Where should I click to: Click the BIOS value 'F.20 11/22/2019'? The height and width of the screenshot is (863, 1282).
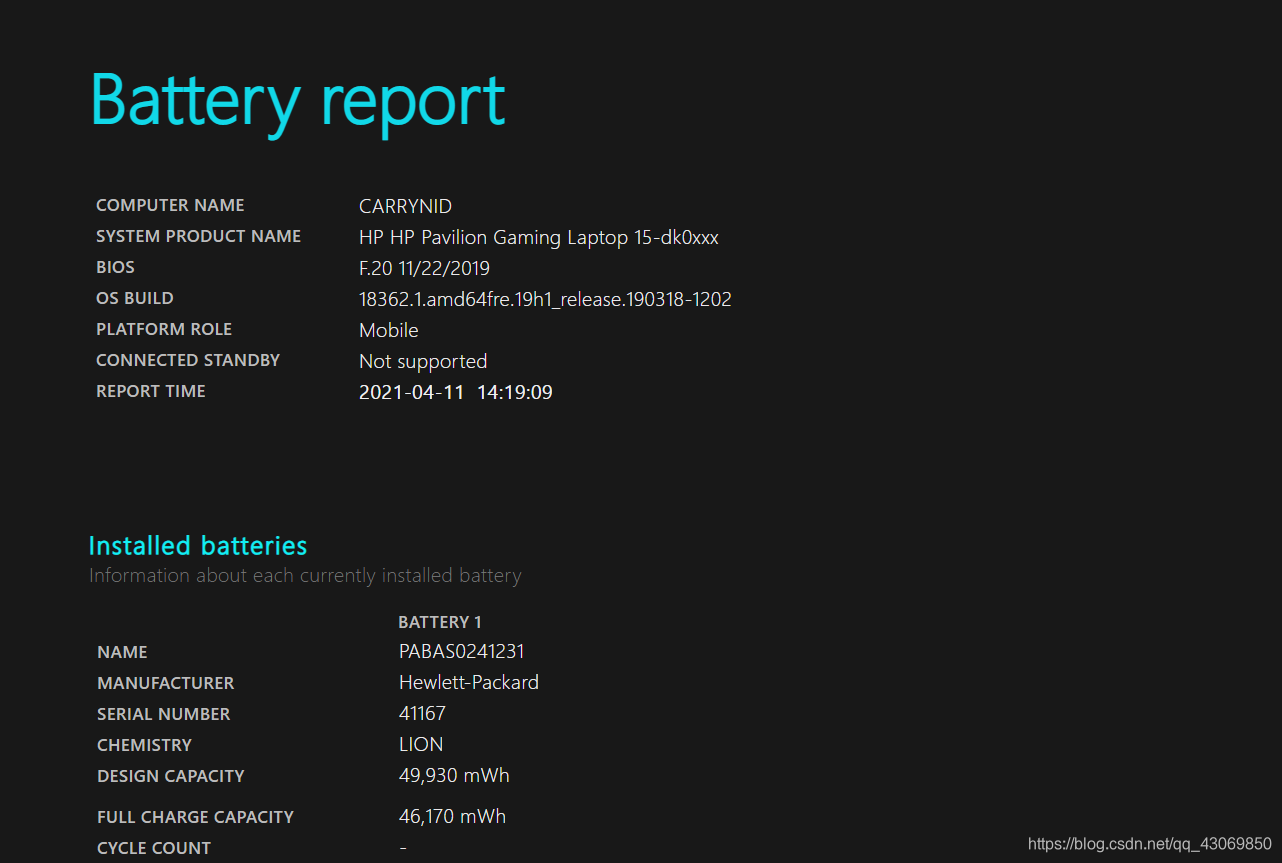pyautogui.click(x=424, y=268)
